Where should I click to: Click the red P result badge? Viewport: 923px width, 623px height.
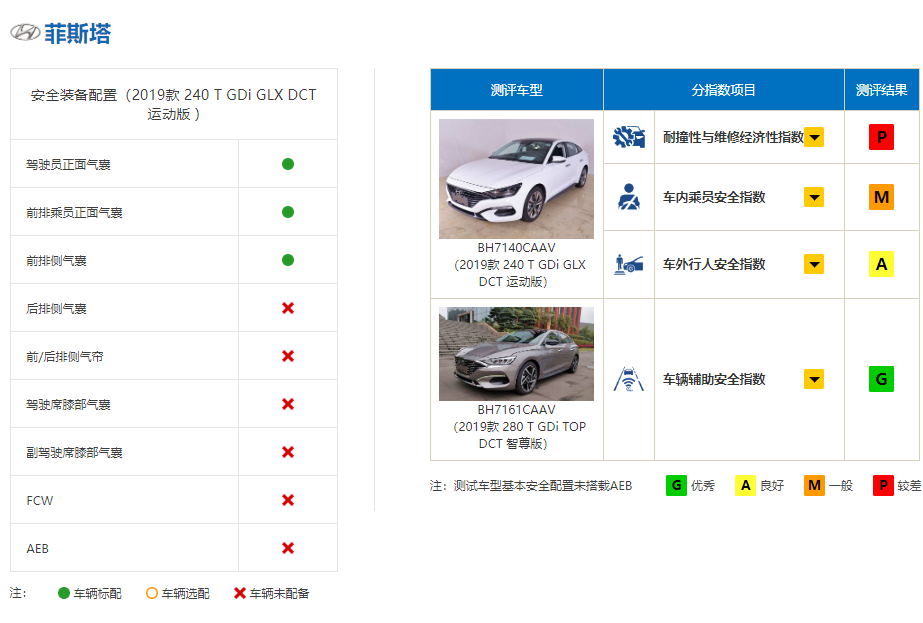pos(881,137)
